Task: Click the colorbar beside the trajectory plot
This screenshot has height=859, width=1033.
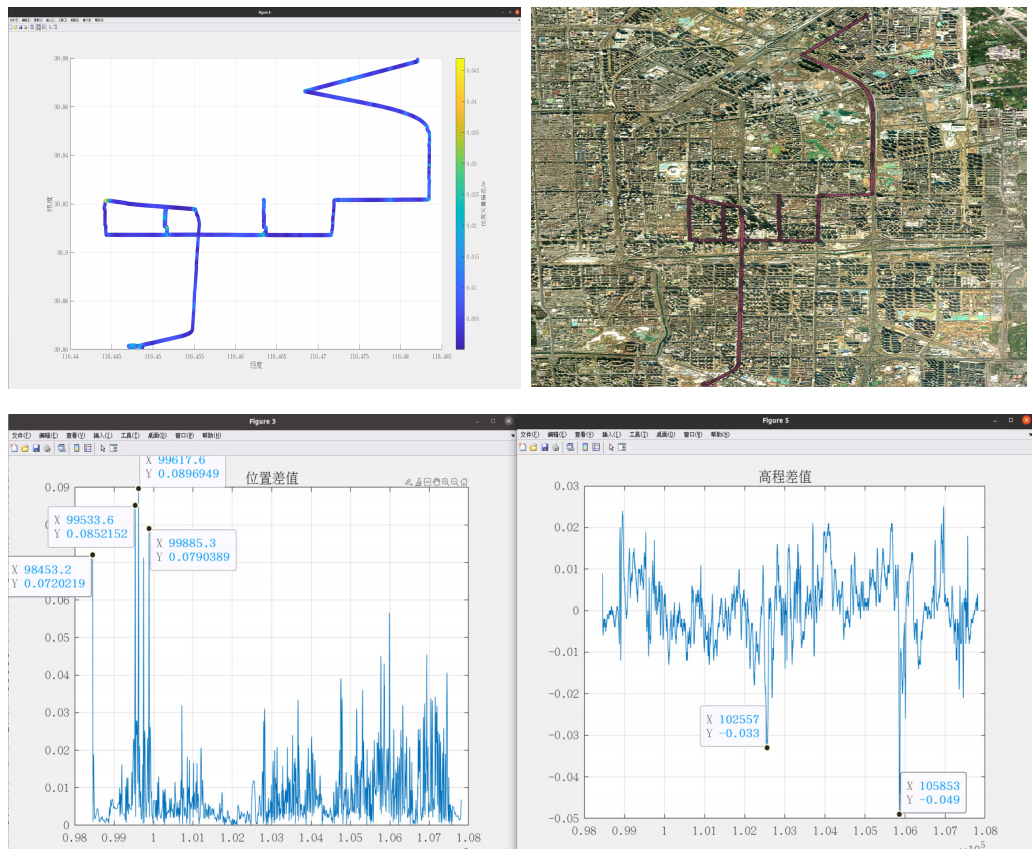Action: tap(459, 200)
